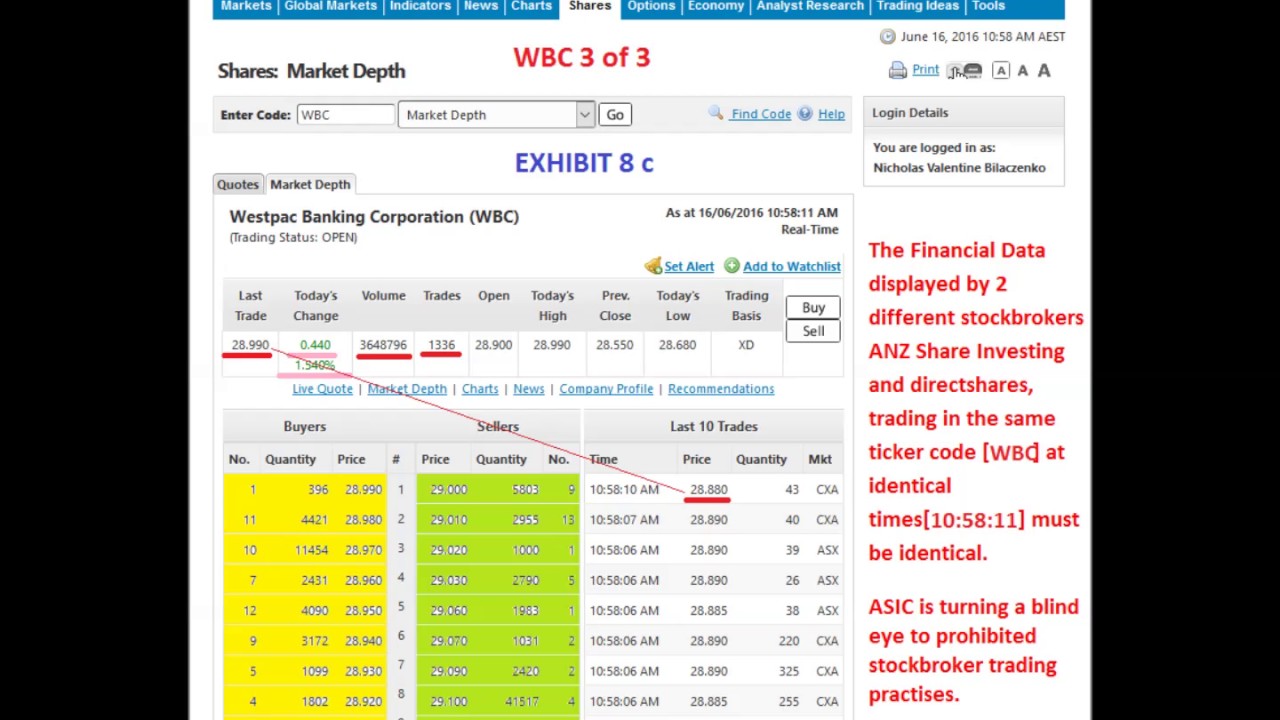Open the News menu in top navigation
Viewport: 1280px width, 720px height.
481,6
